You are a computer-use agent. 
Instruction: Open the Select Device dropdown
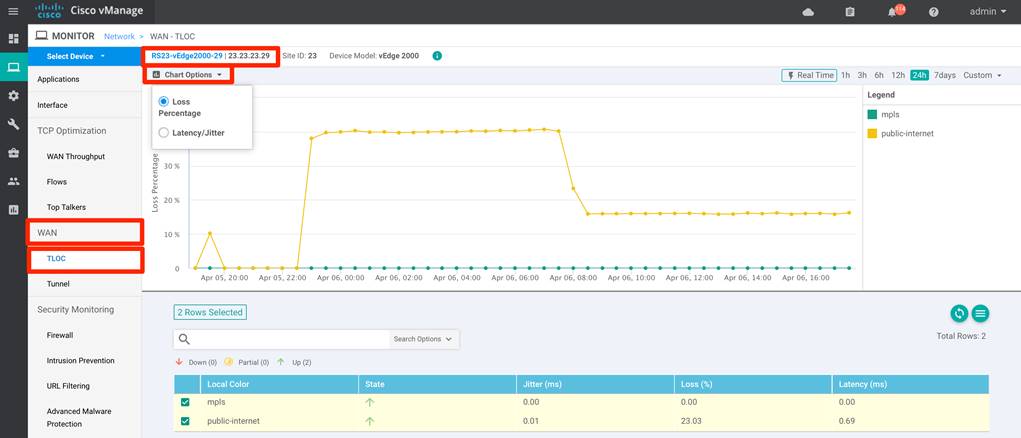coord(76,57)
